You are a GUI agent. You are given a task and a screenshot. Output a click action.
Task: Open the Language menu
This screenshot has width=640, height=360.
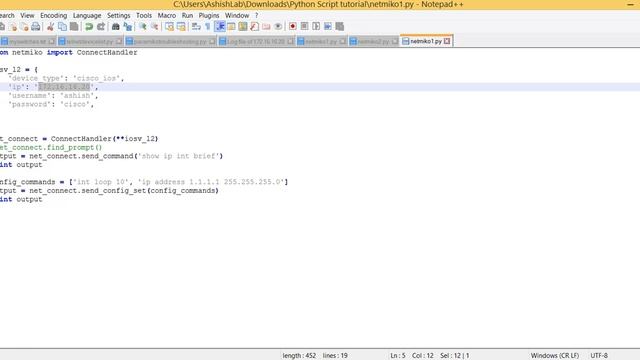tap(87, 16)
